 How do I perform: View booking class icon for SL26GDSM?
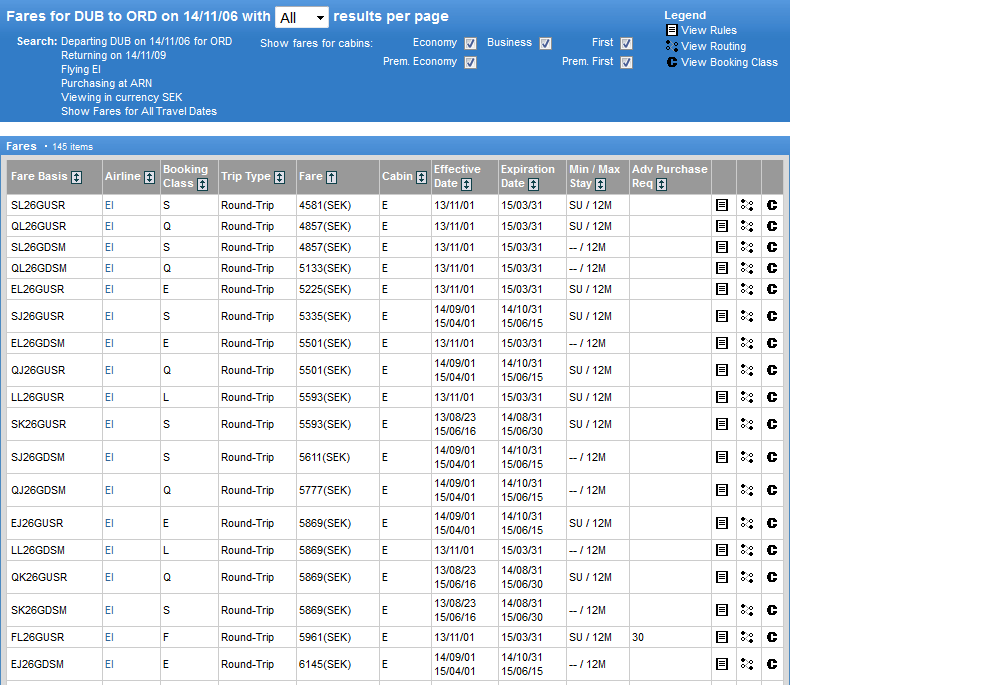pos(772,247)
